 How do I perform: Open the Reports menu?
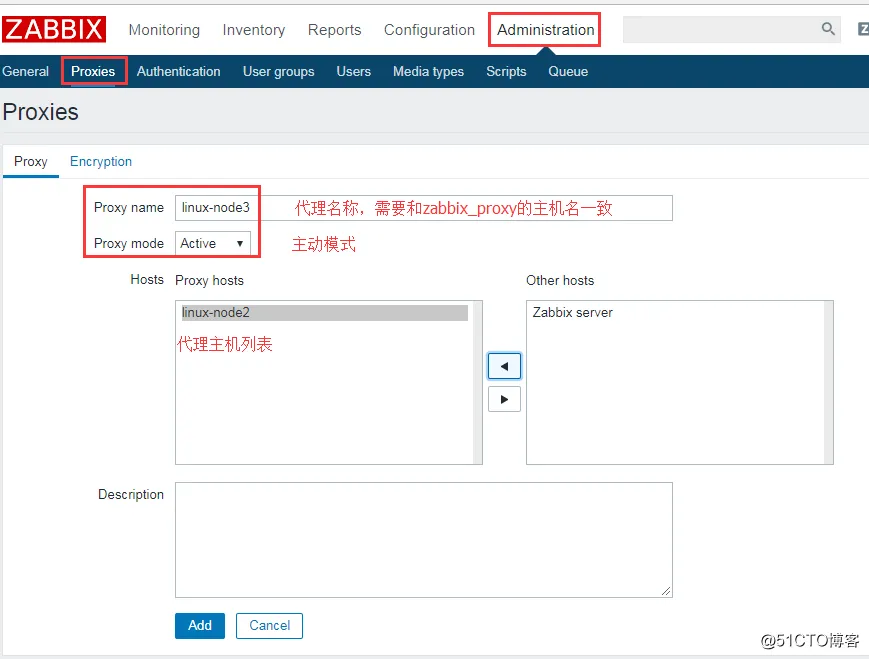[x=334, y=30]
